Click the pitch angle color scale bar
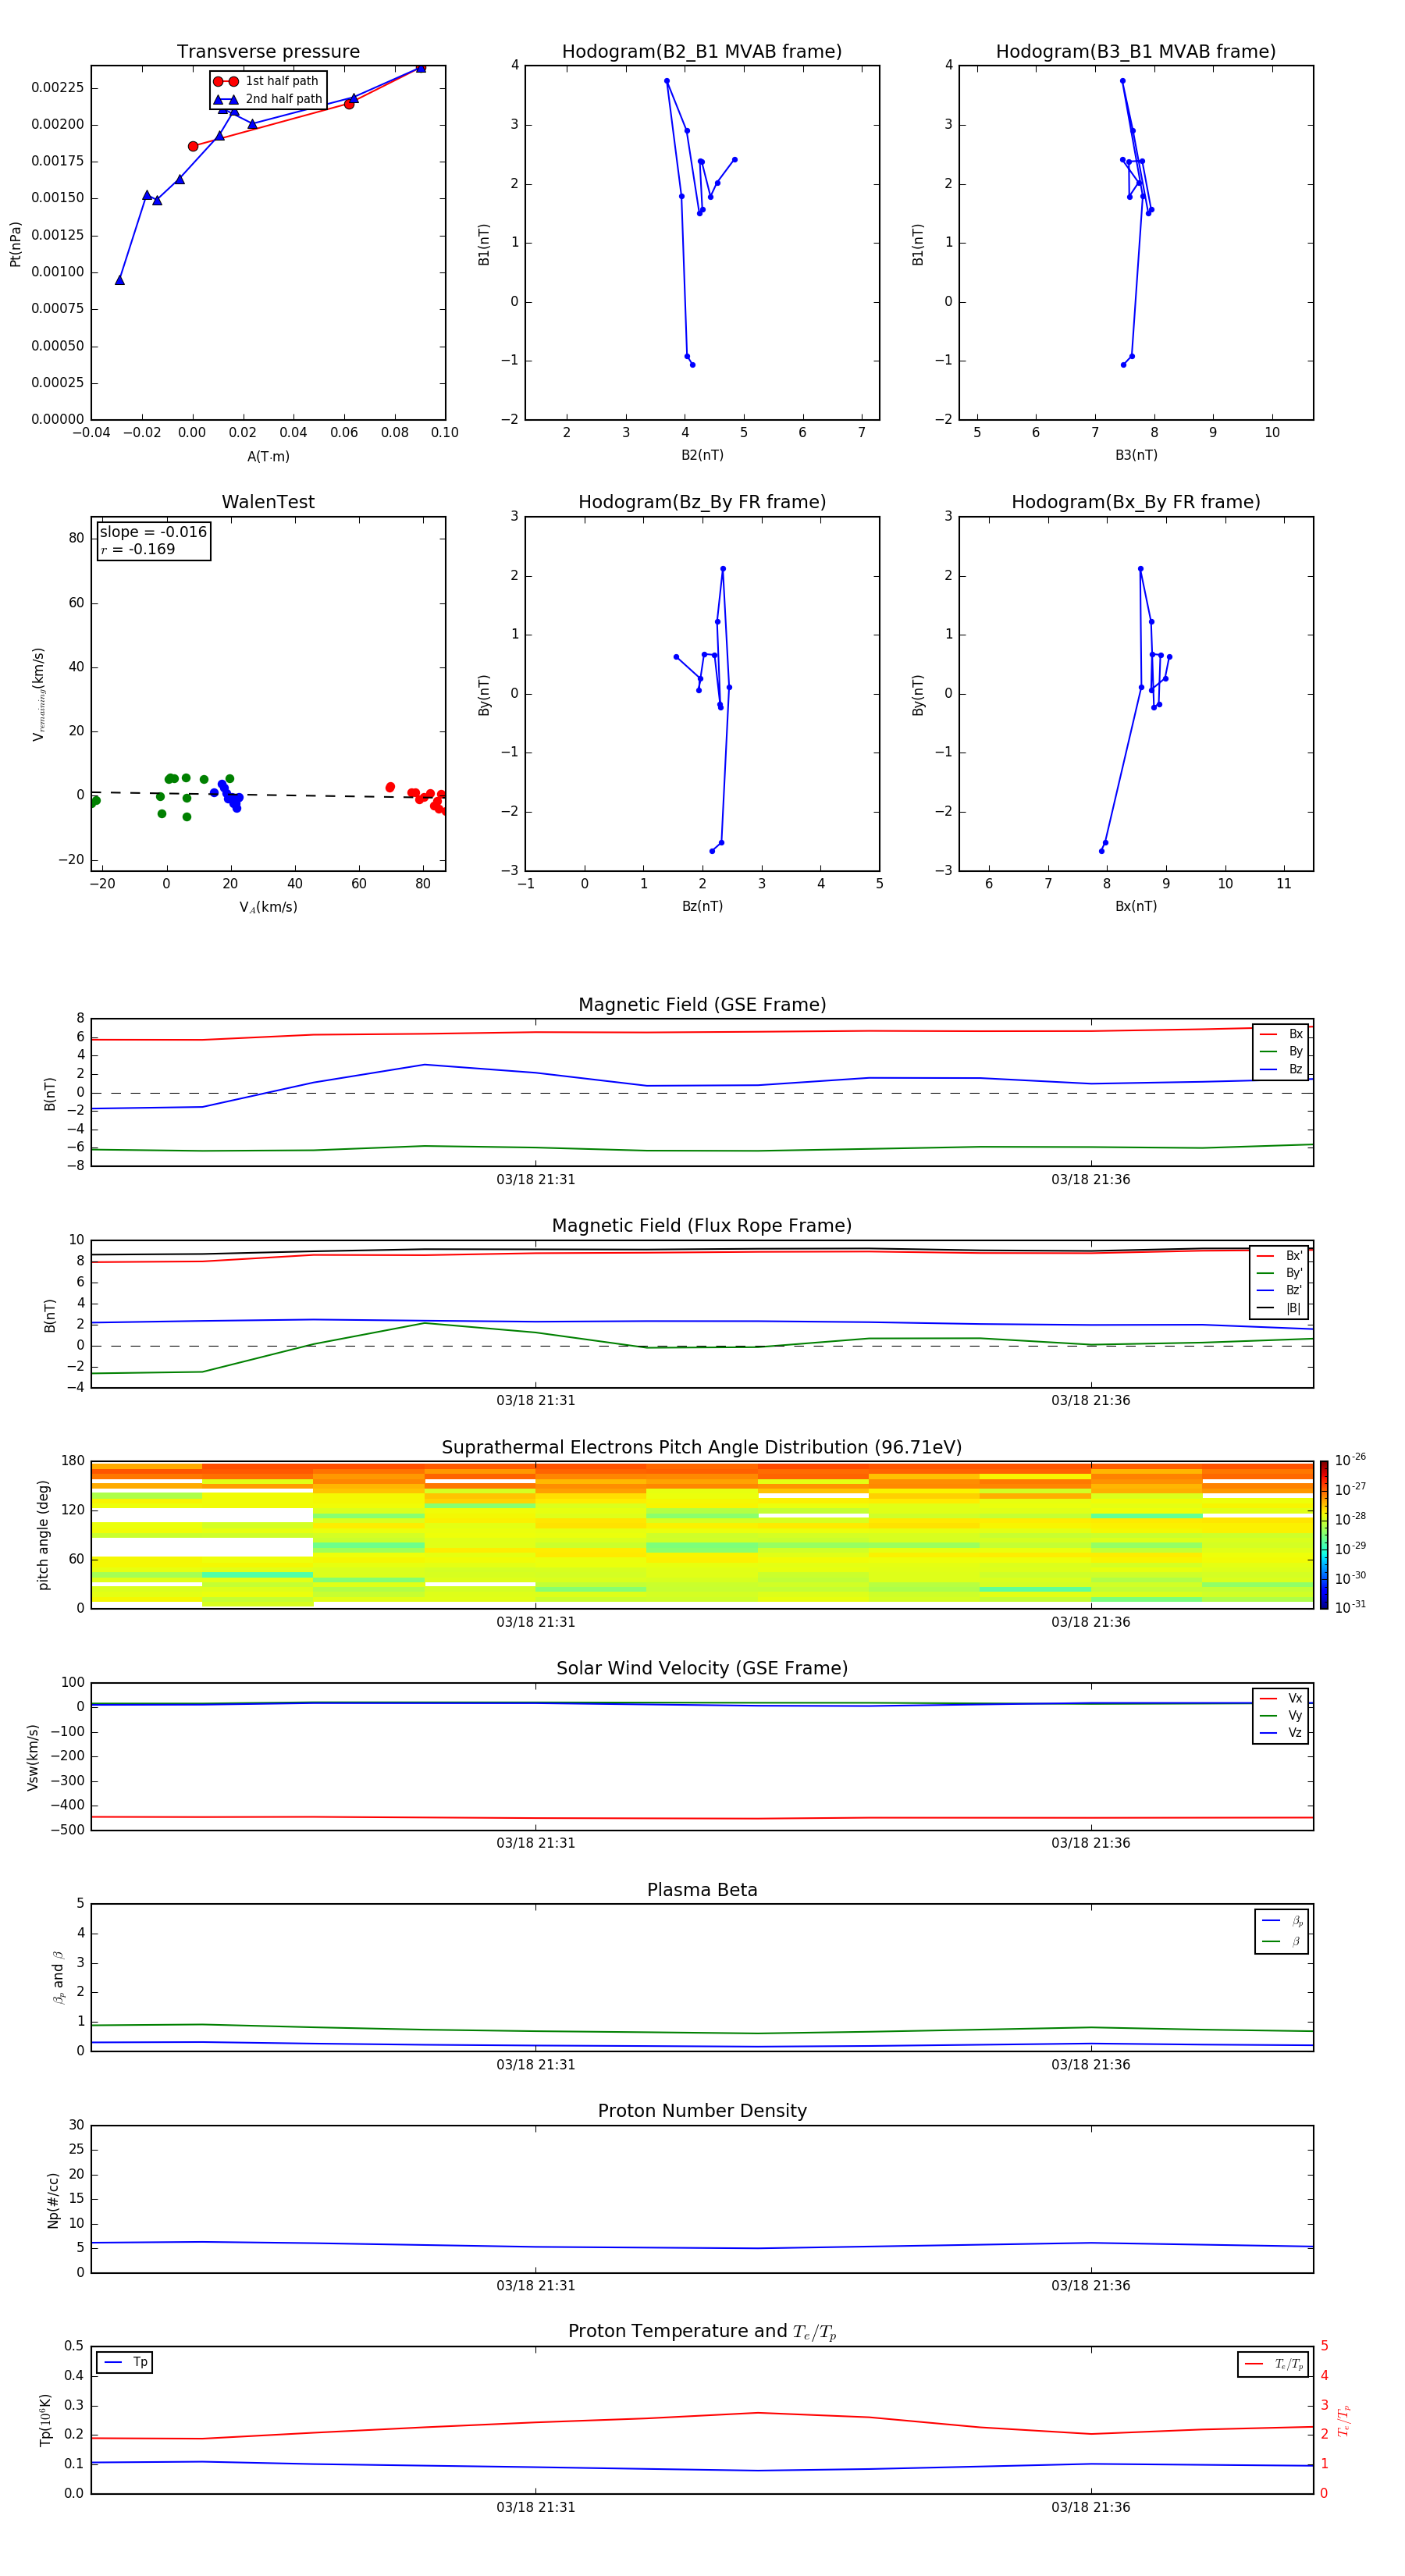1405x2576 pixels. tap(1324, 1534)
